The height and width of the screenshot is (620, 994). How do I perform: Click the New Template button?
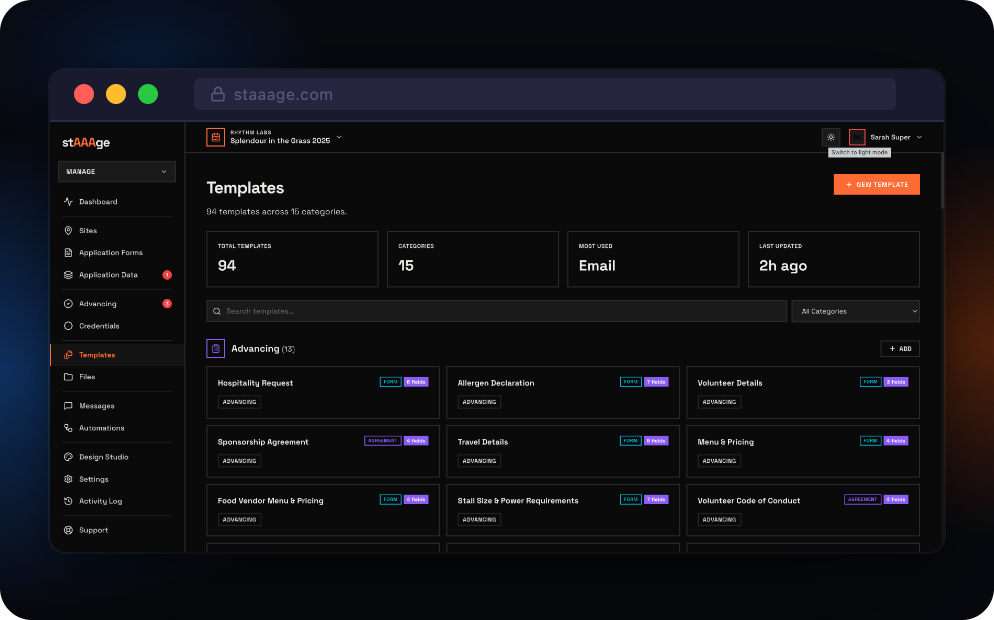click(876, 185)
